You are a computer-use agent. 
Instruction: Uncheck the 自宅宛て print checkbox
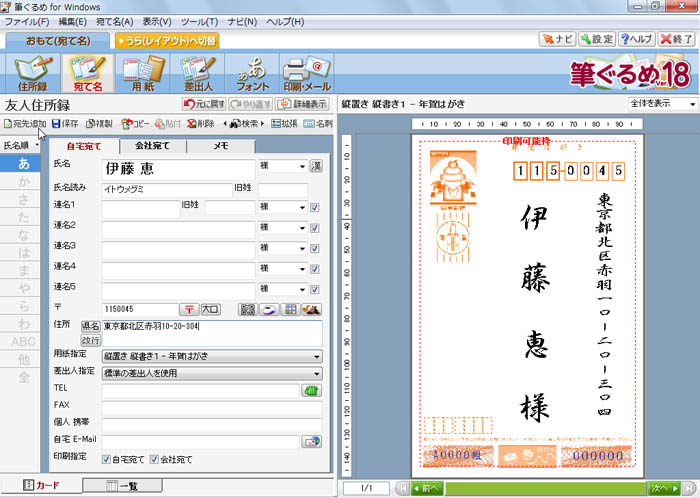[107, 460]
